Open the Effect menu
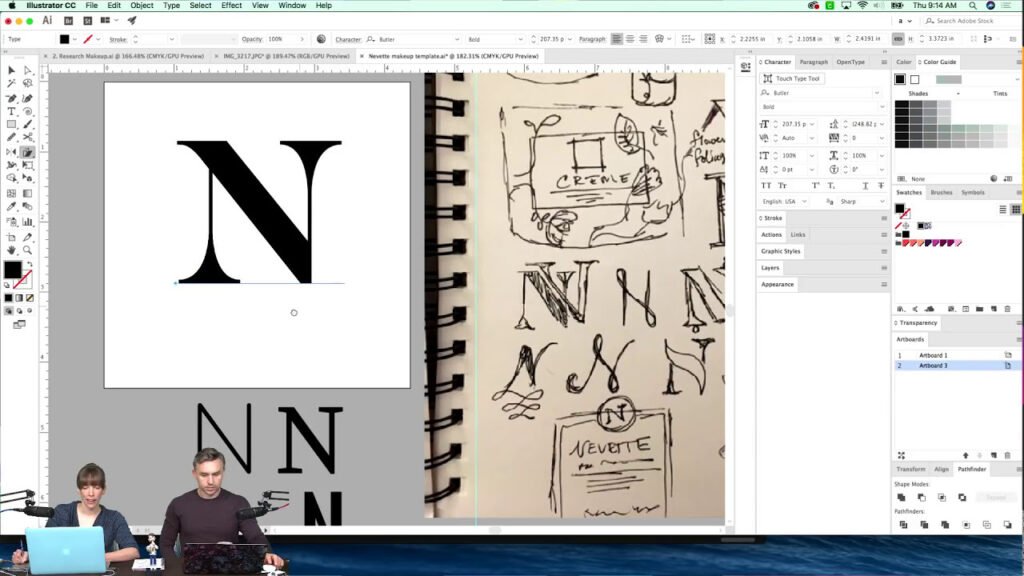The width and height of the screenshot is (1024, 576). [x=231, y=5]
